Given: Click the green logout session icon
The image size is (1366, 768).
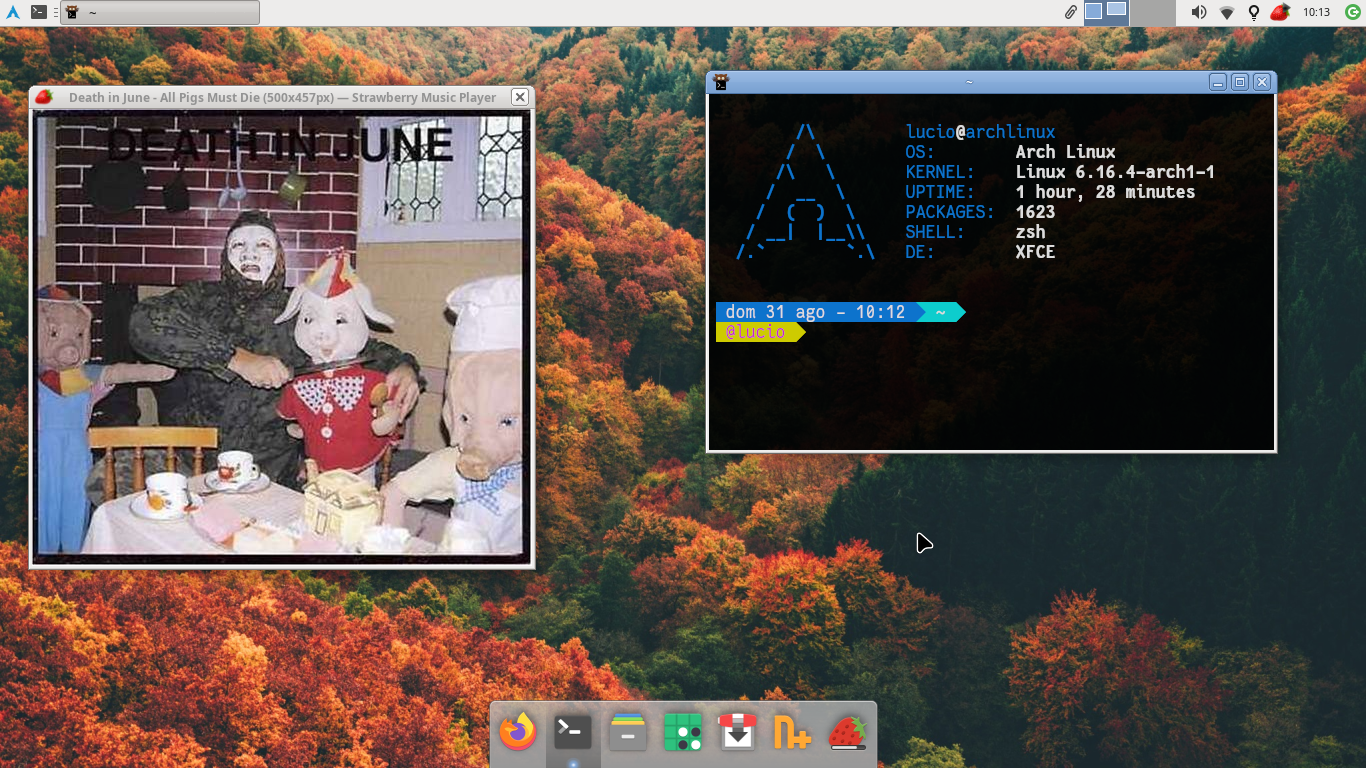Looking at the screenshot, I should (x=1352, y=12).
